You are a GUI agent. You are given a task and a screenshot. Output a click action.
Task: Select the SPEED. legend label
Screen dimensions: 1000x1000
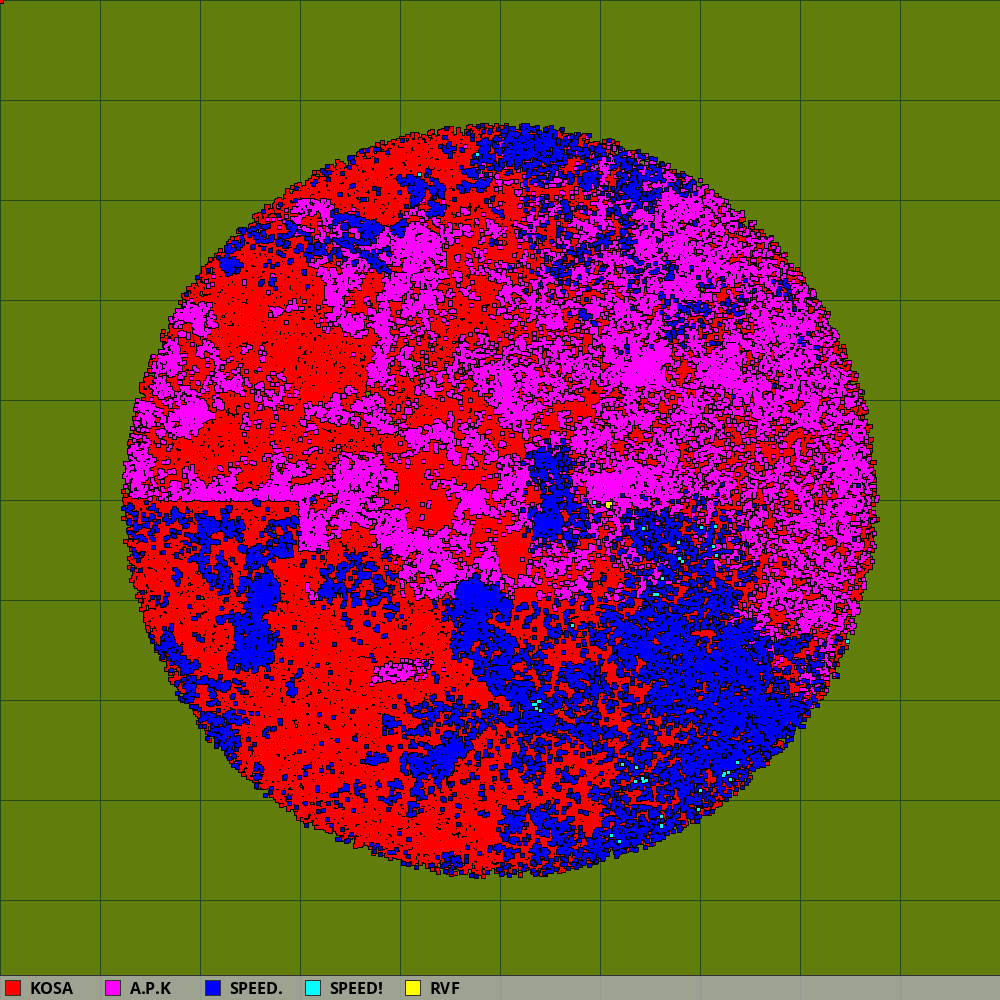[256, 989]
